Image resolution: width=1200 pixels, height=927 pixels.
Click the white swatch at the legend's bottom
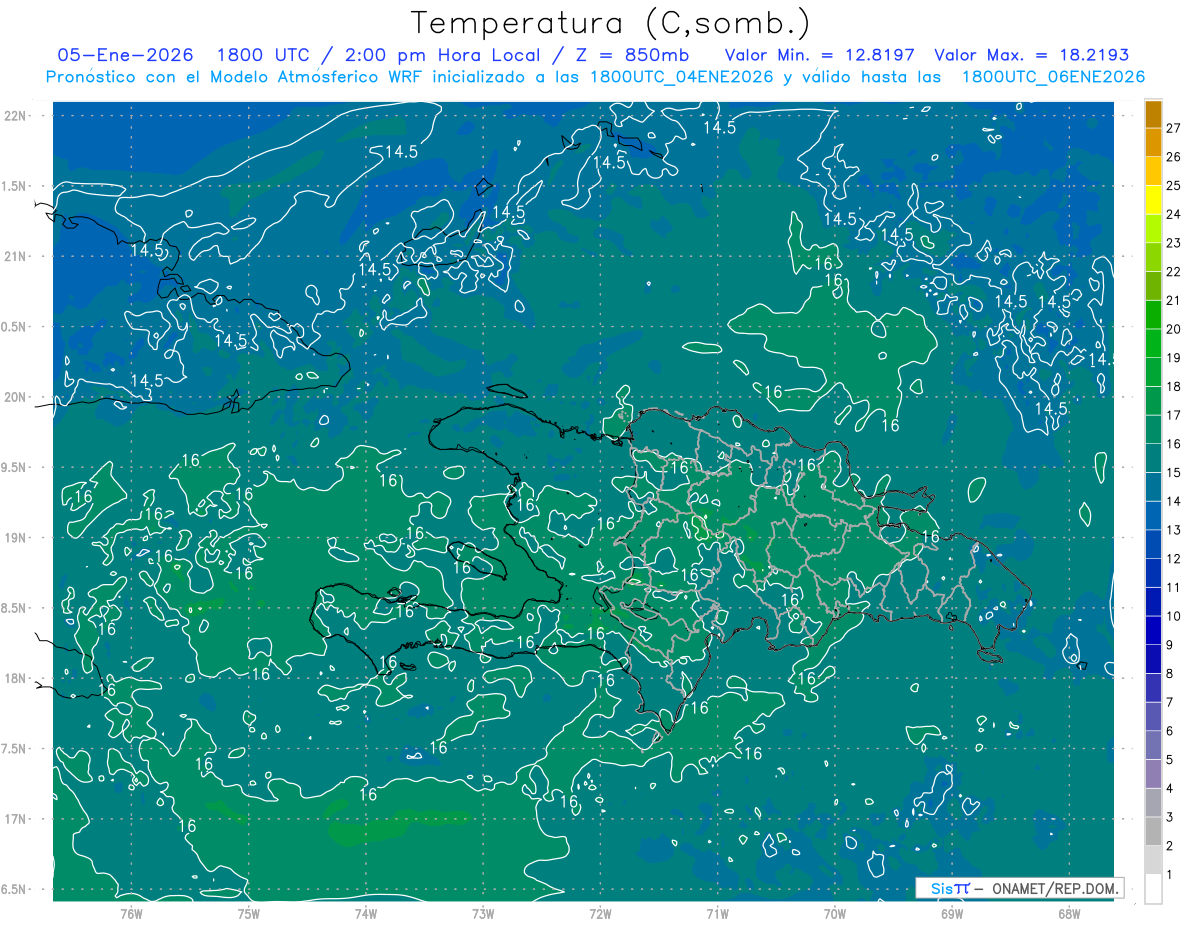tap(1153, 889)
